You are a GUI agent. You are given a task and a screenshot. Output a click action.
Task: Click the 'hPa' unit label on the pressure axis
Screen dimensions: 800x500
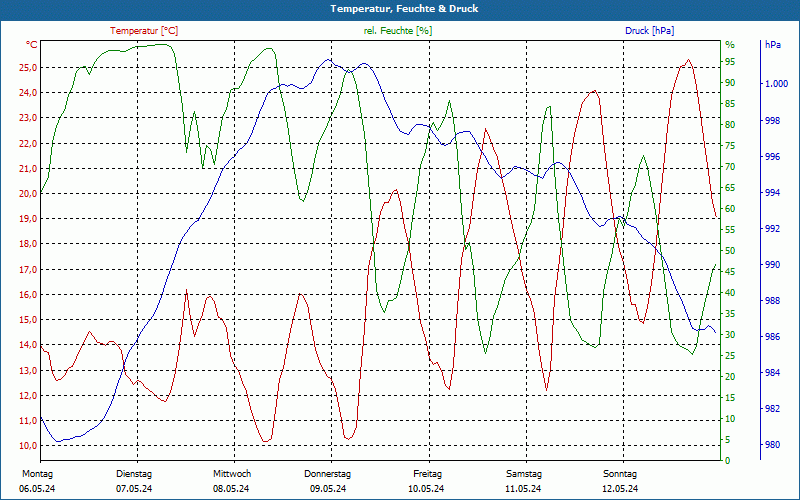point(772,45)
